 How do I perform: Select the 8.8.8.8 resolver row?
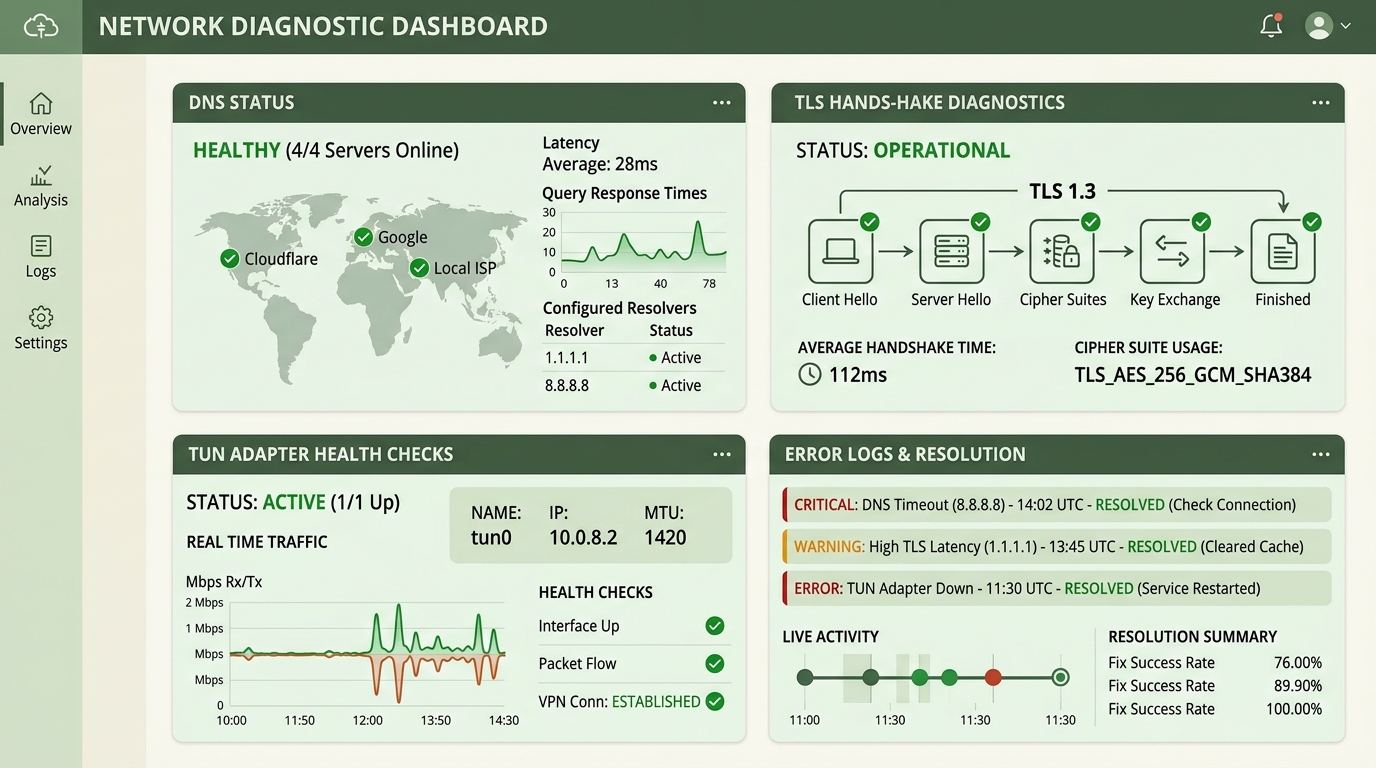634,385
